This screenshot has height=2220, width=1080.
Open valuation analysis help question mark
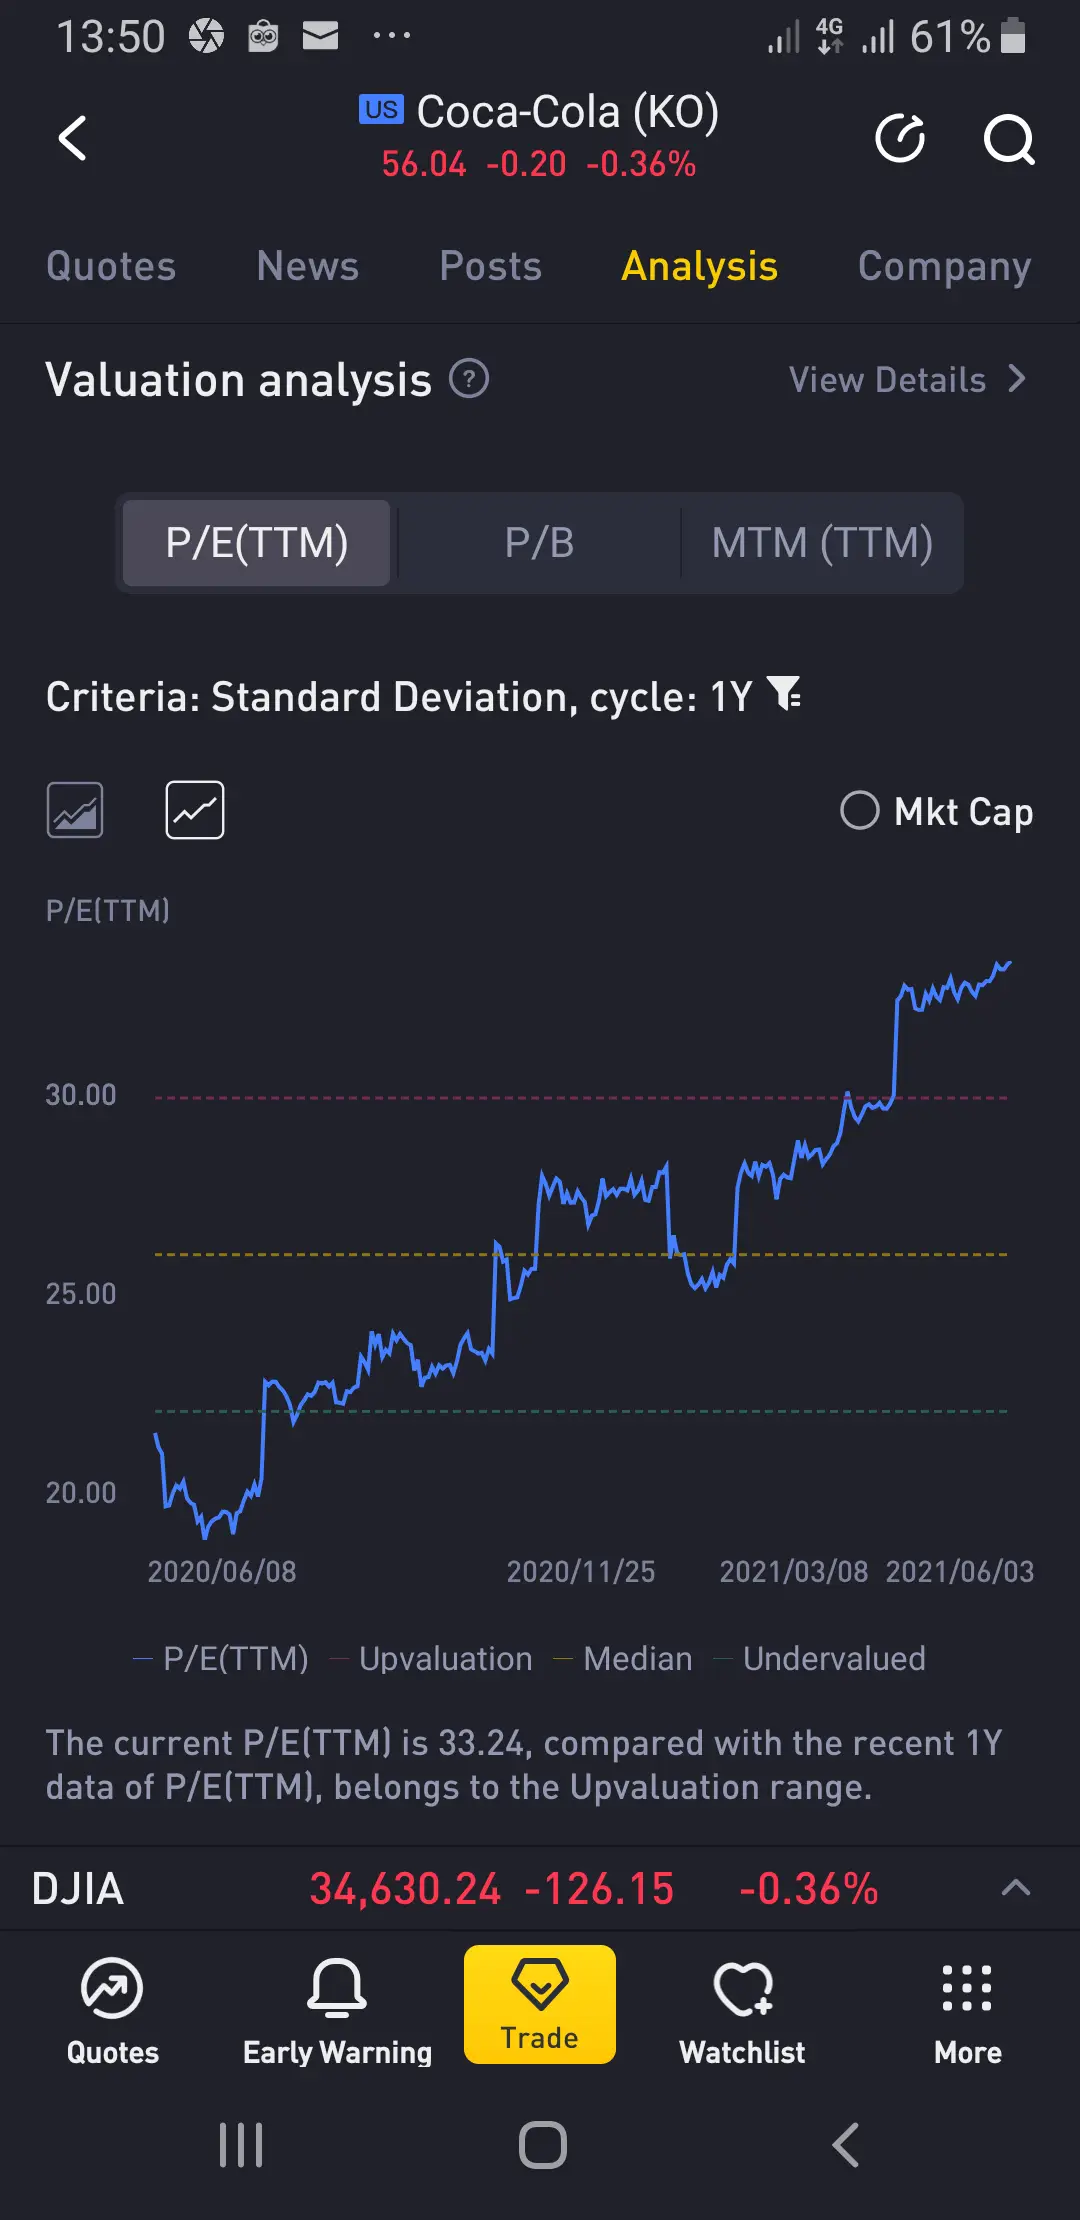(469, 379)
